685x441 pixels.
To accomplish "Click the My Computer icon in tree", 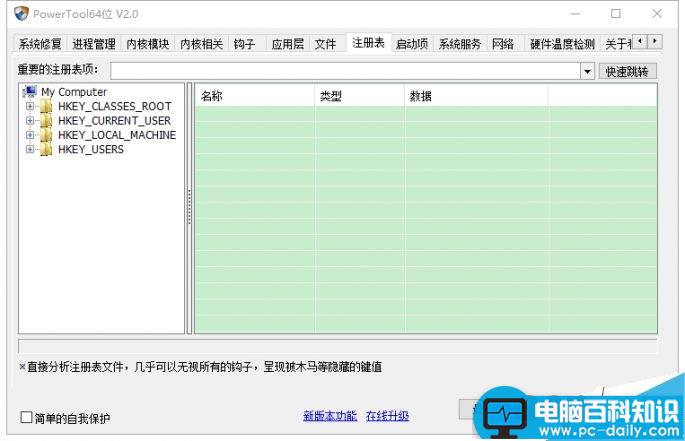I will [30, 91].
